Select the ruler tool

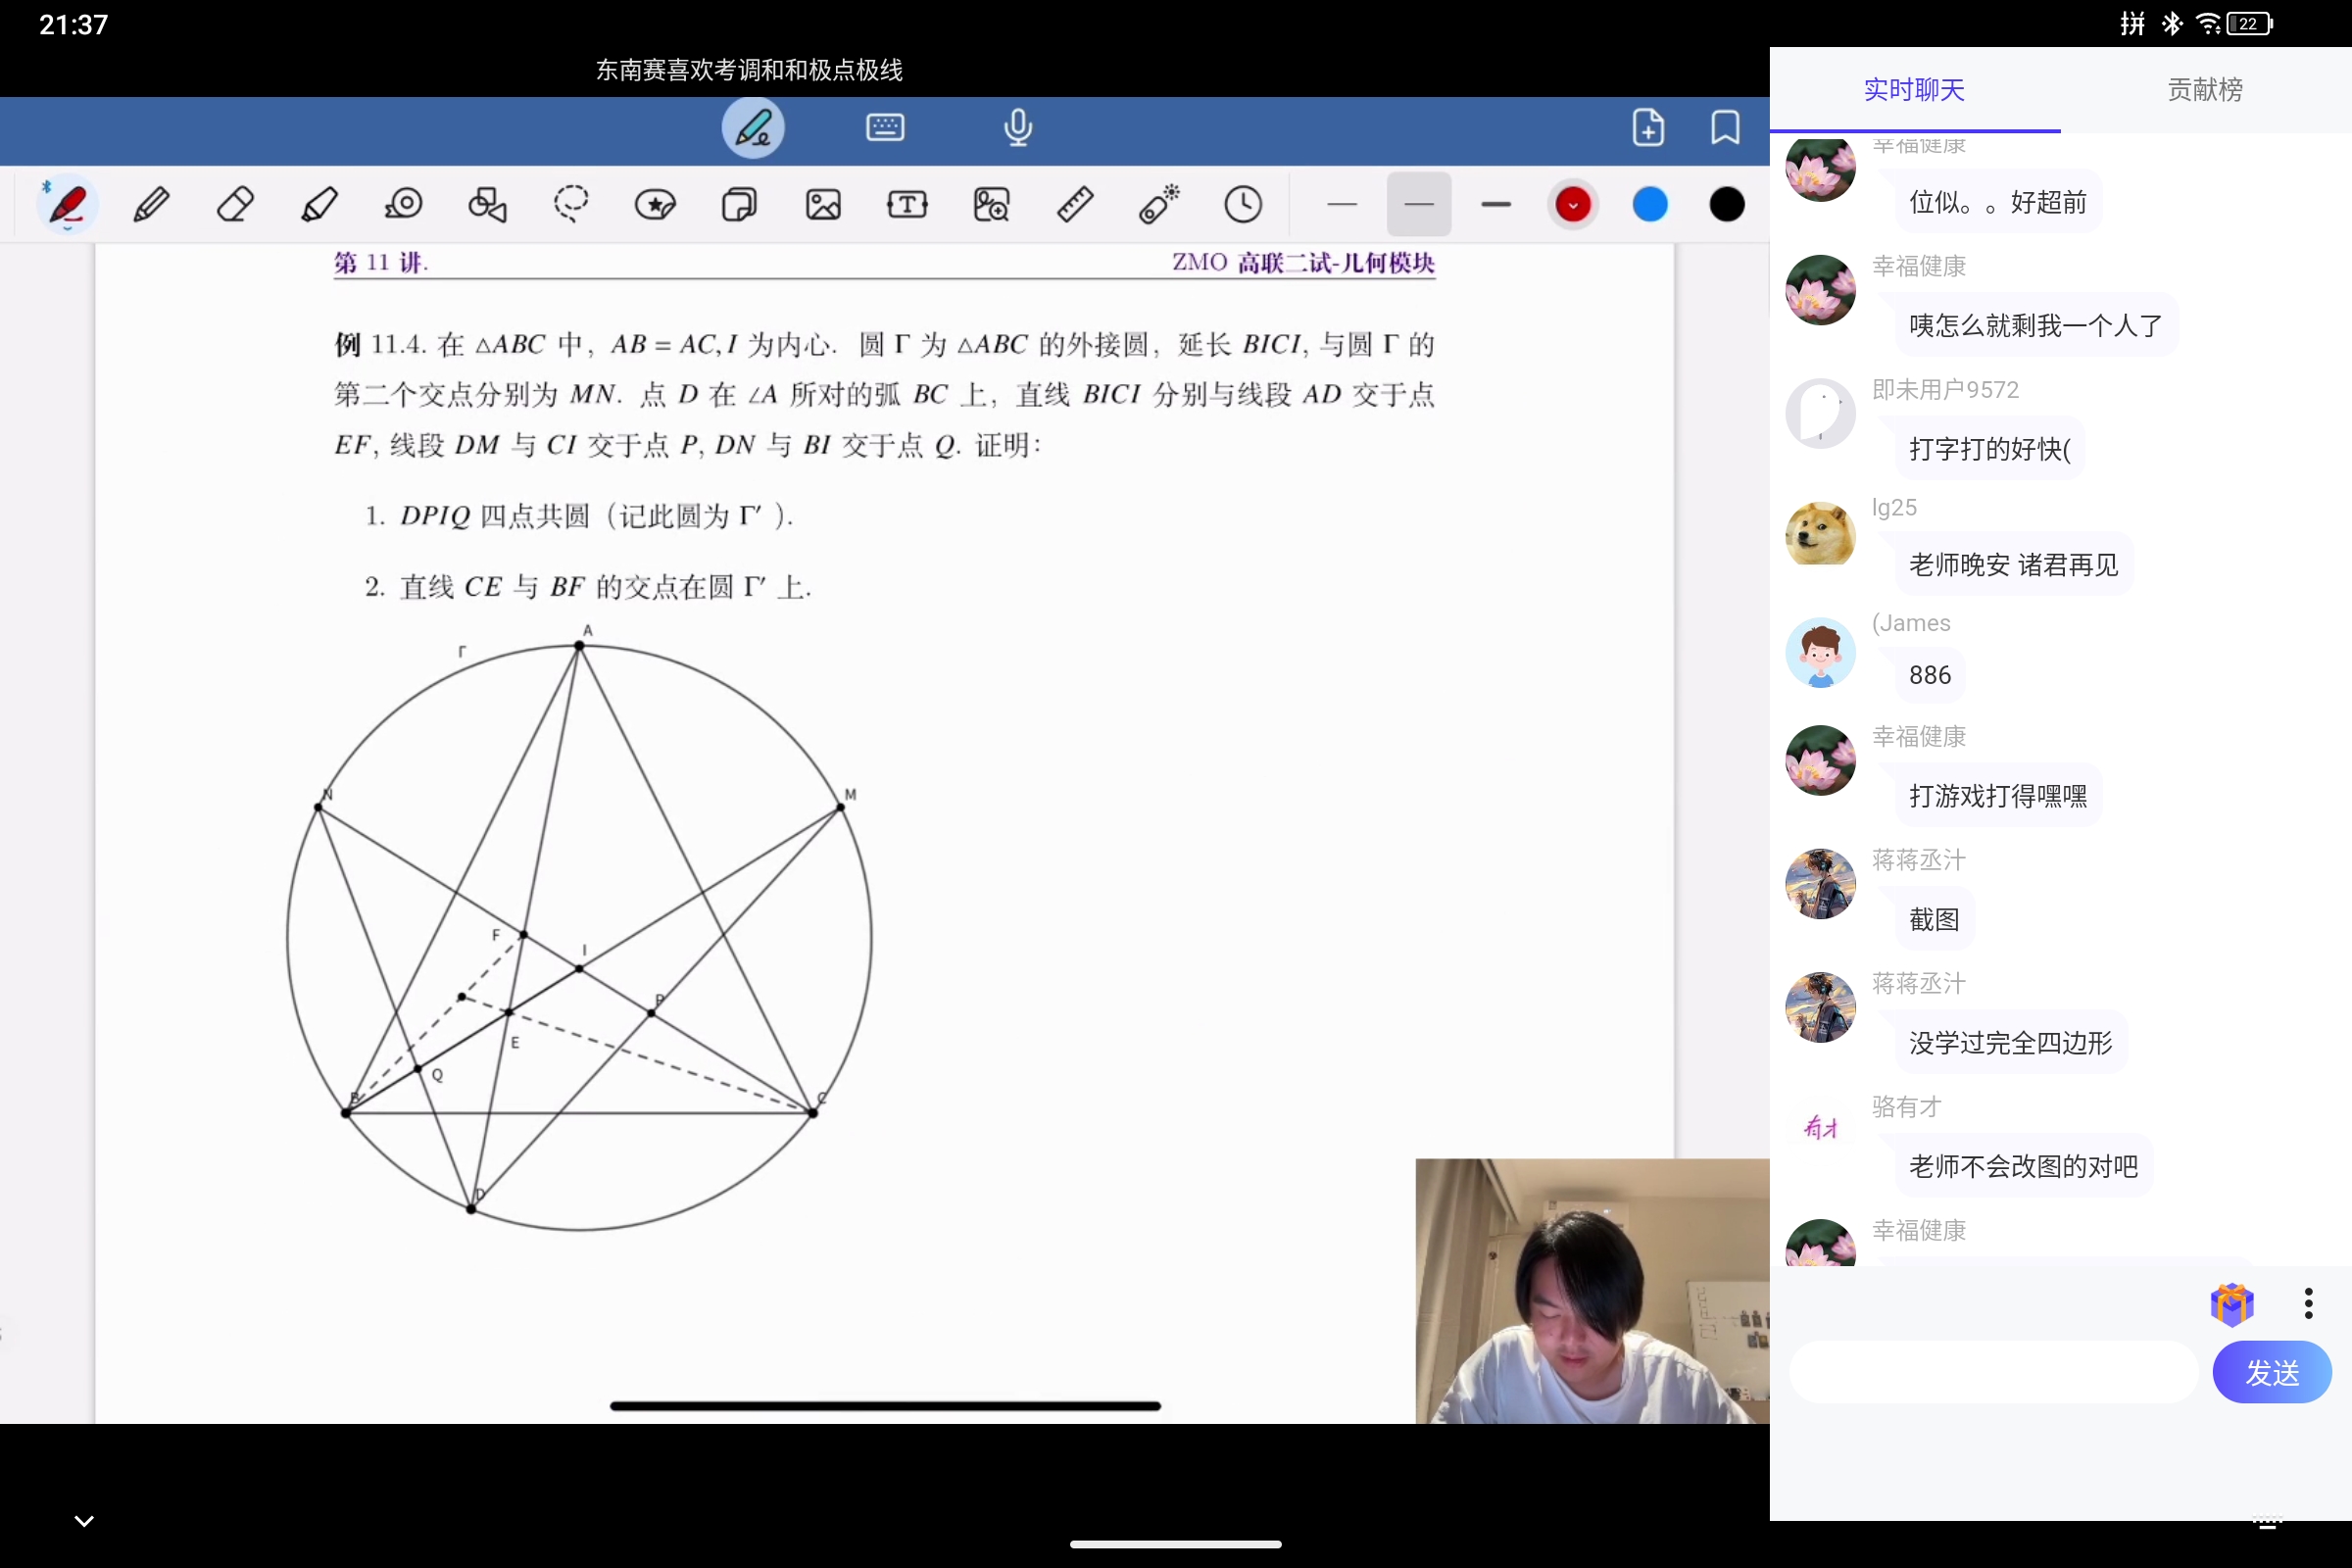point(1075,205)
